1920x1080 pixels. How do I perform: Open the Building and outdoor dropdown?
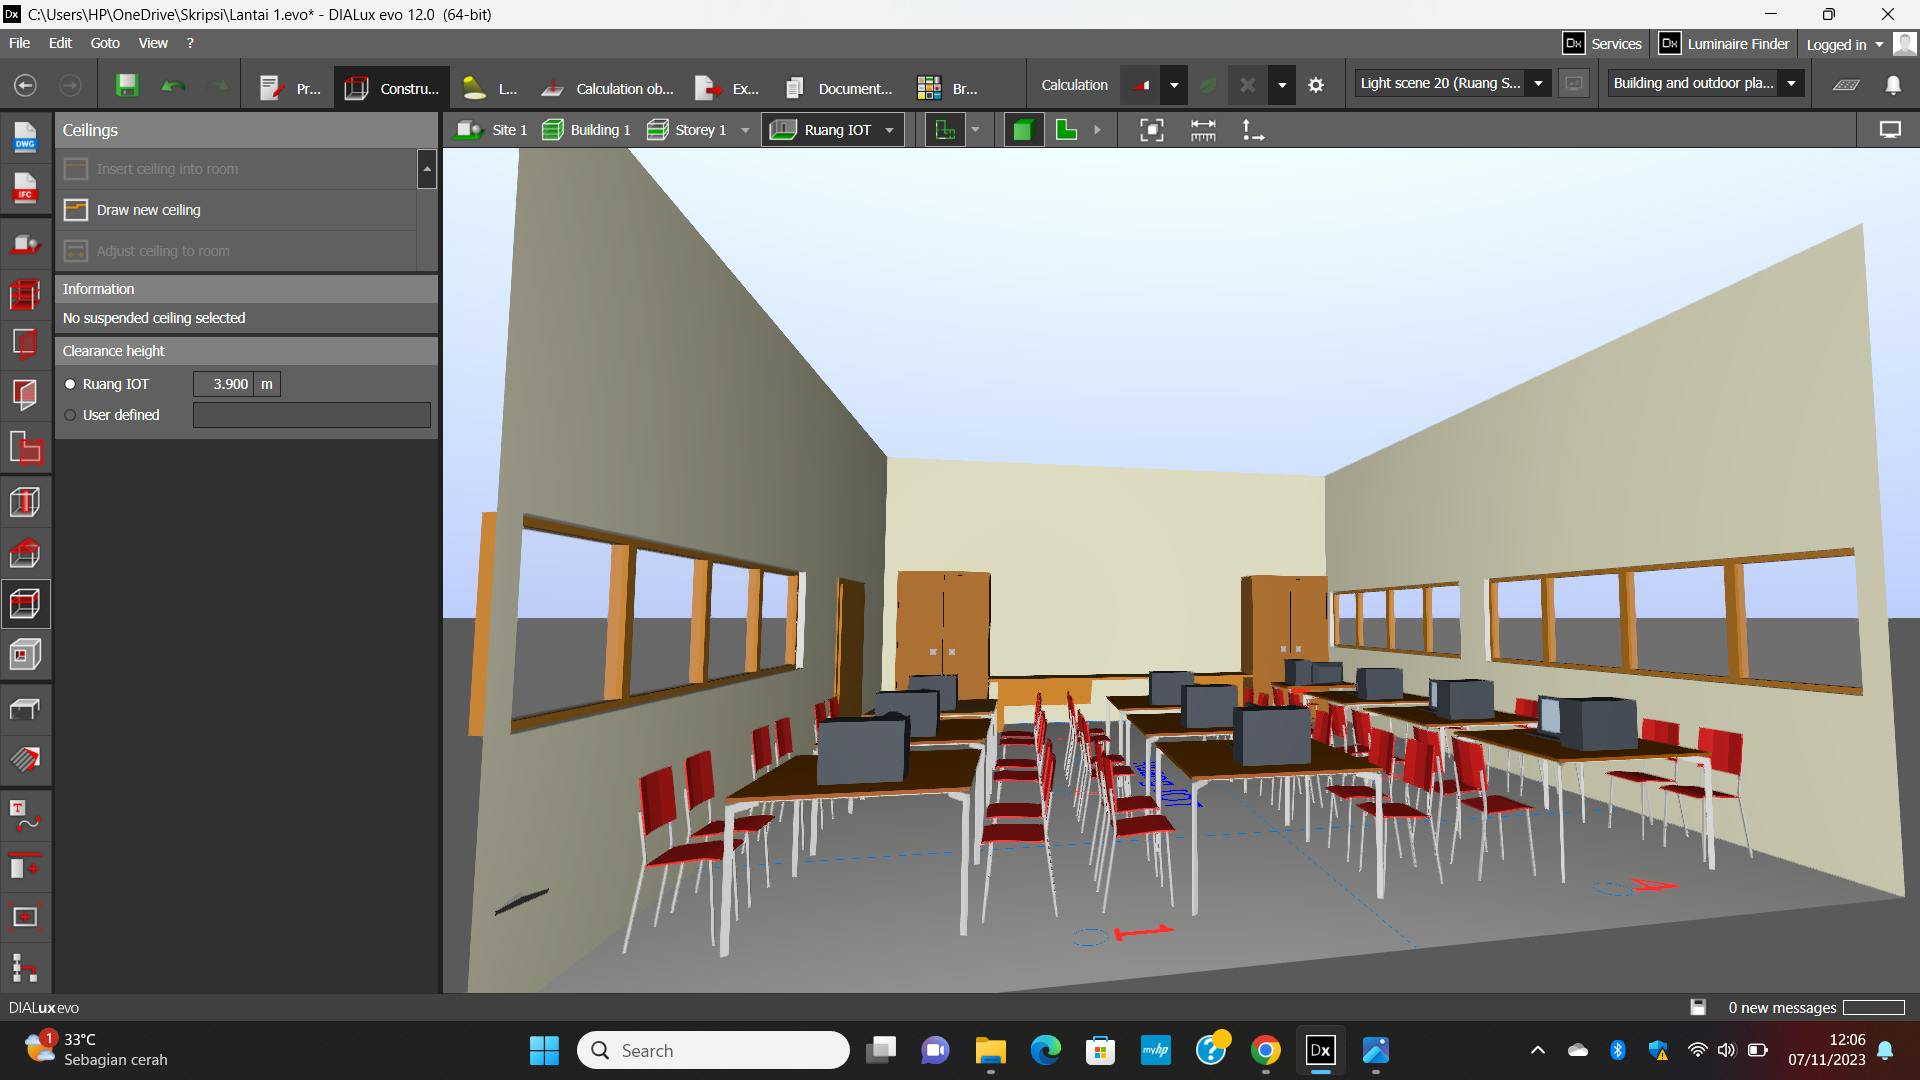click(x=1791, y=84)
